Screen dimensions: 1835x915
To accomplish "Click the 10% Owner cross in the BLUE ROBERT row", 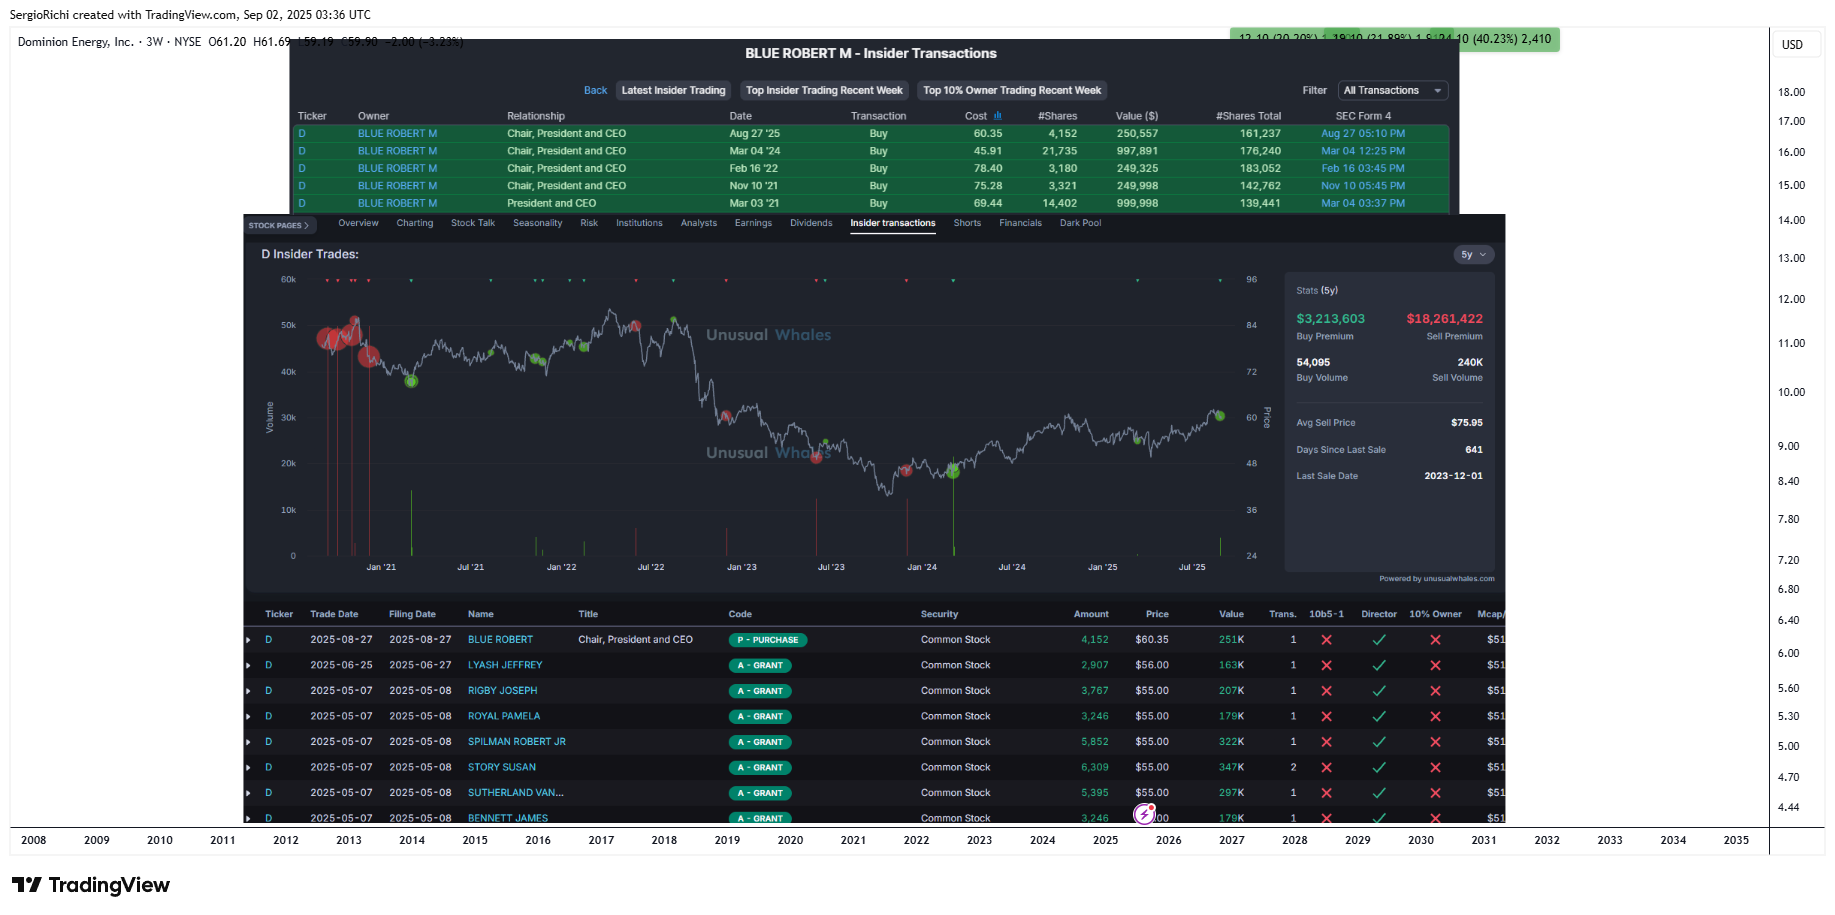I will point(1435,640).
